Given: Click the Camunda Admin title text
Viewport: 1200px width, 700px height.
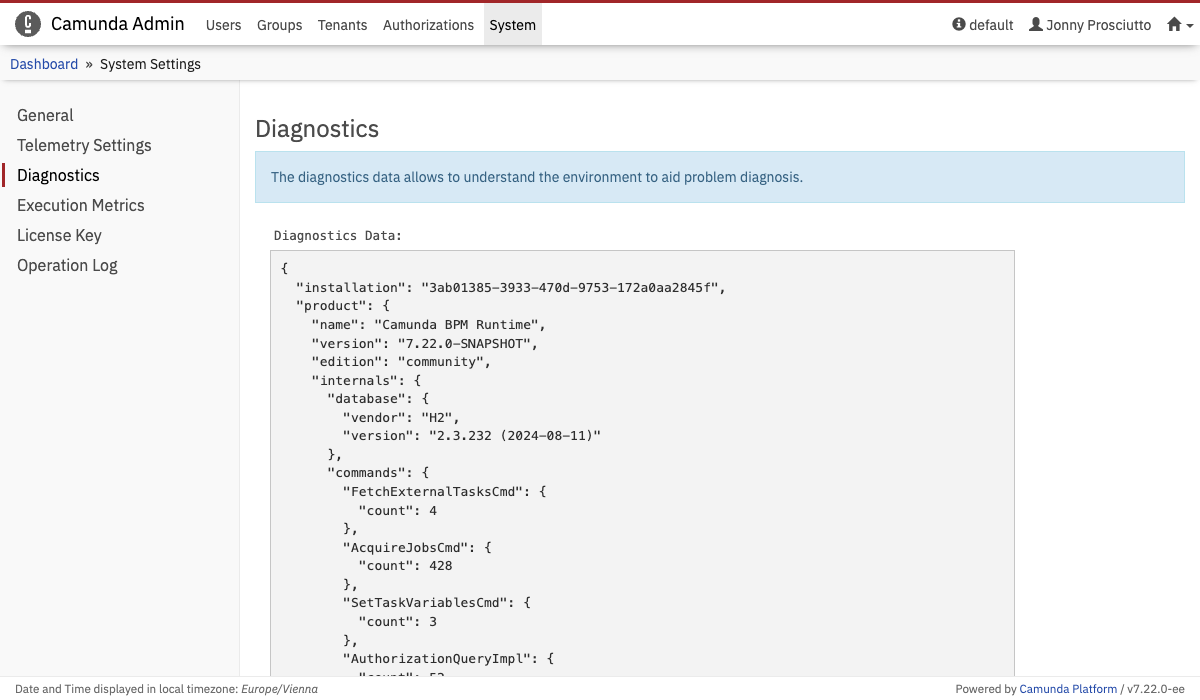Looking at the screenshot, I should tap(118, 24).
